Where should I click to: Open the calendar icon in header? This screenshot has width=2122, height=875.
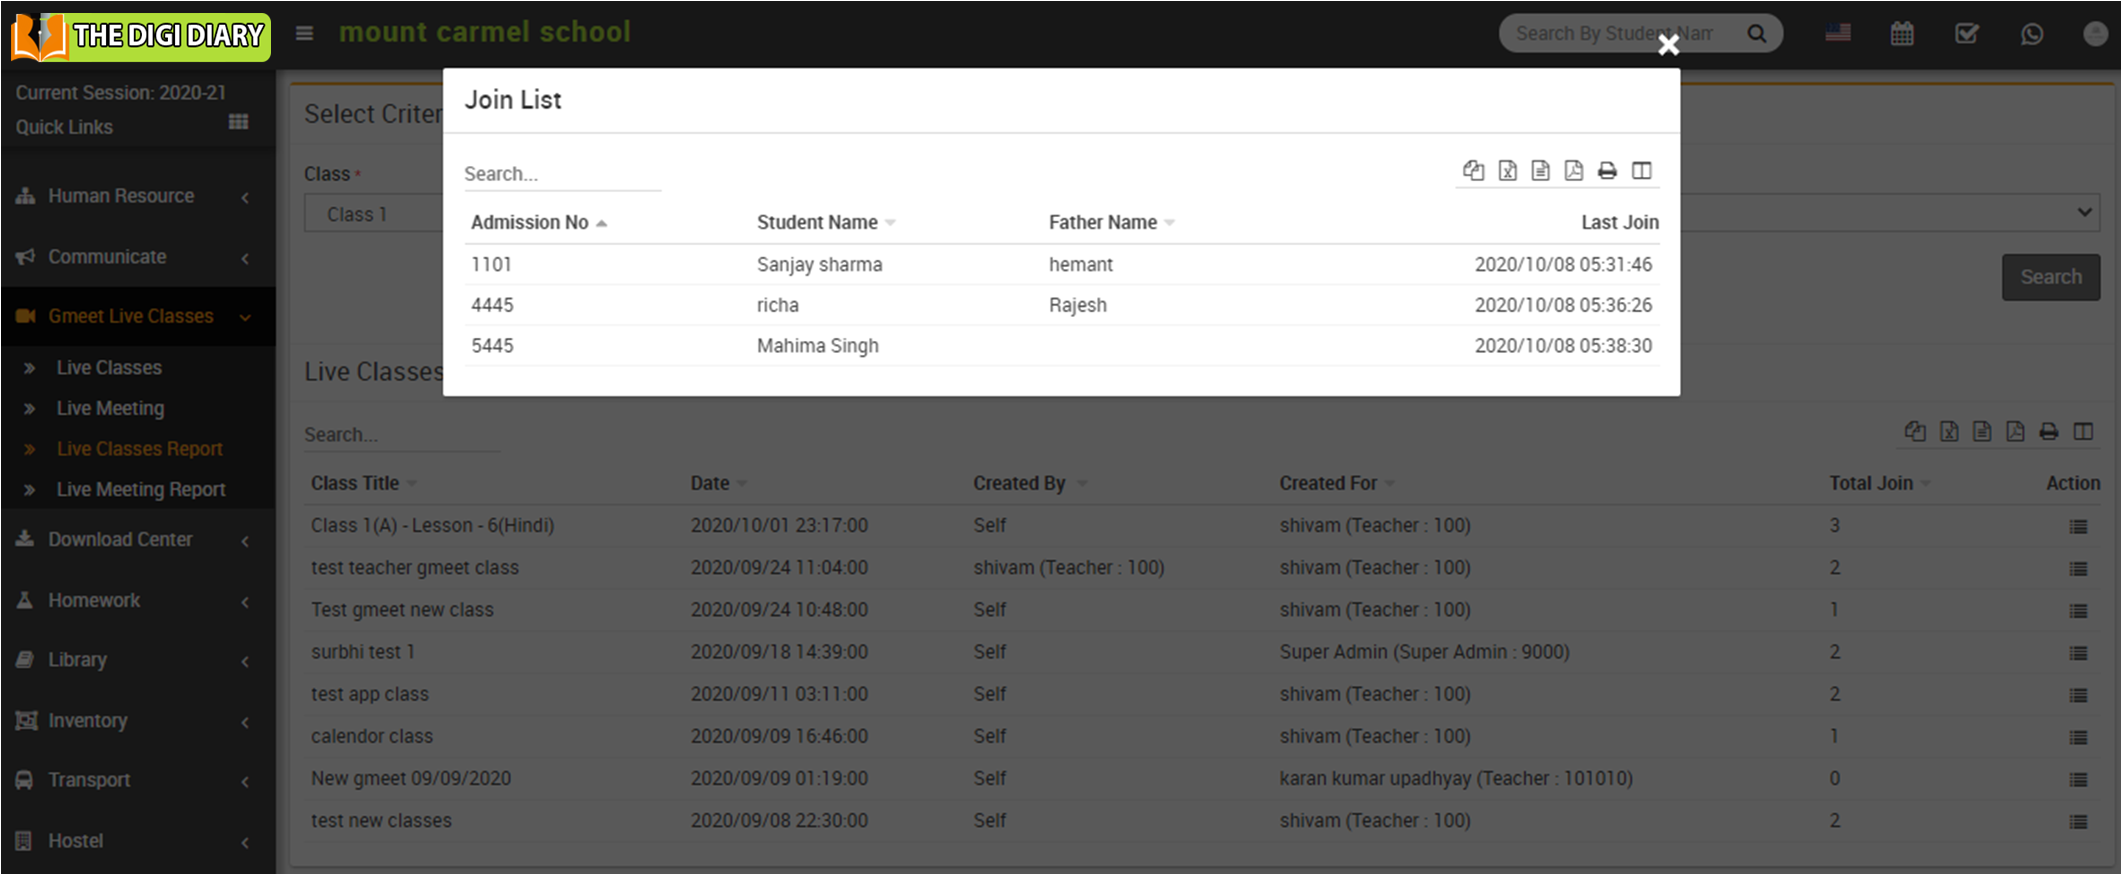pyautogui.click(x=1902, y=34)
